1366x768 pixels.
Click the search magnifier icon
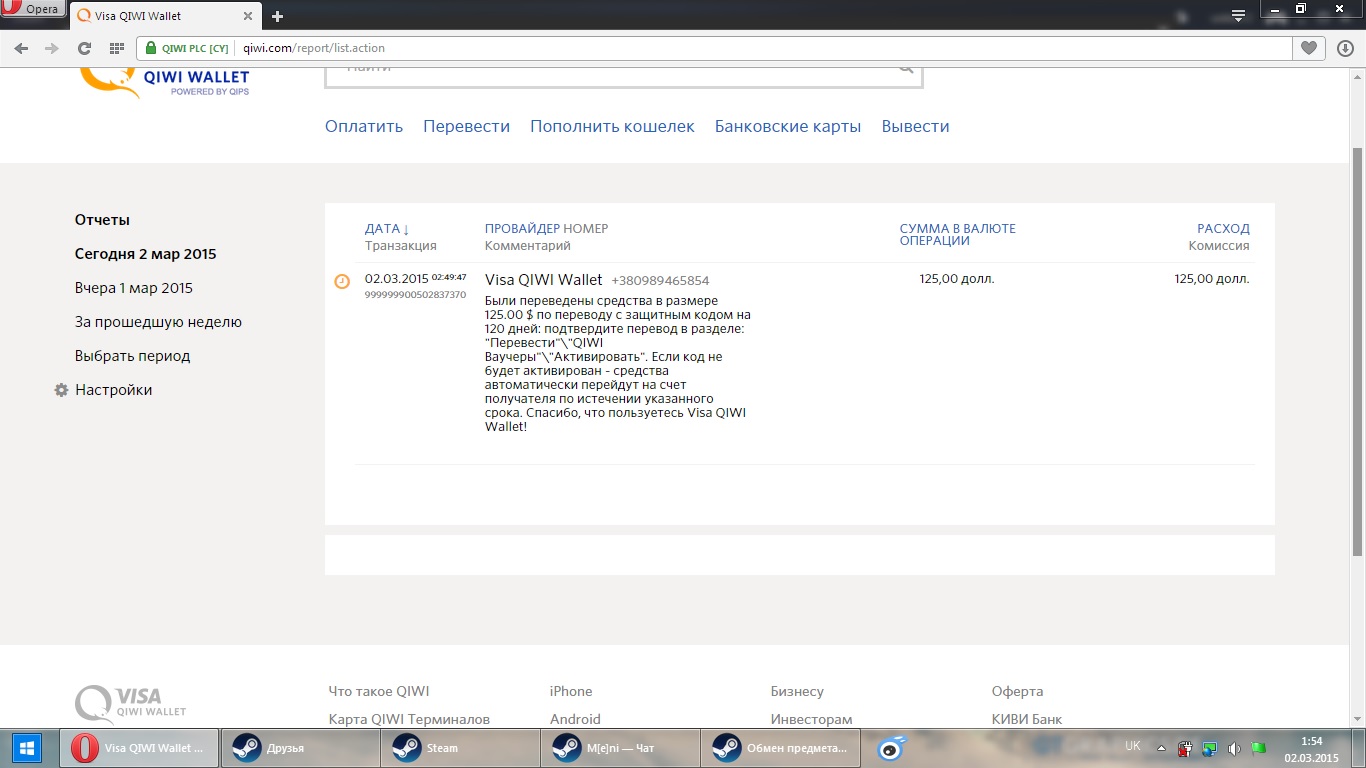point(905,70)
